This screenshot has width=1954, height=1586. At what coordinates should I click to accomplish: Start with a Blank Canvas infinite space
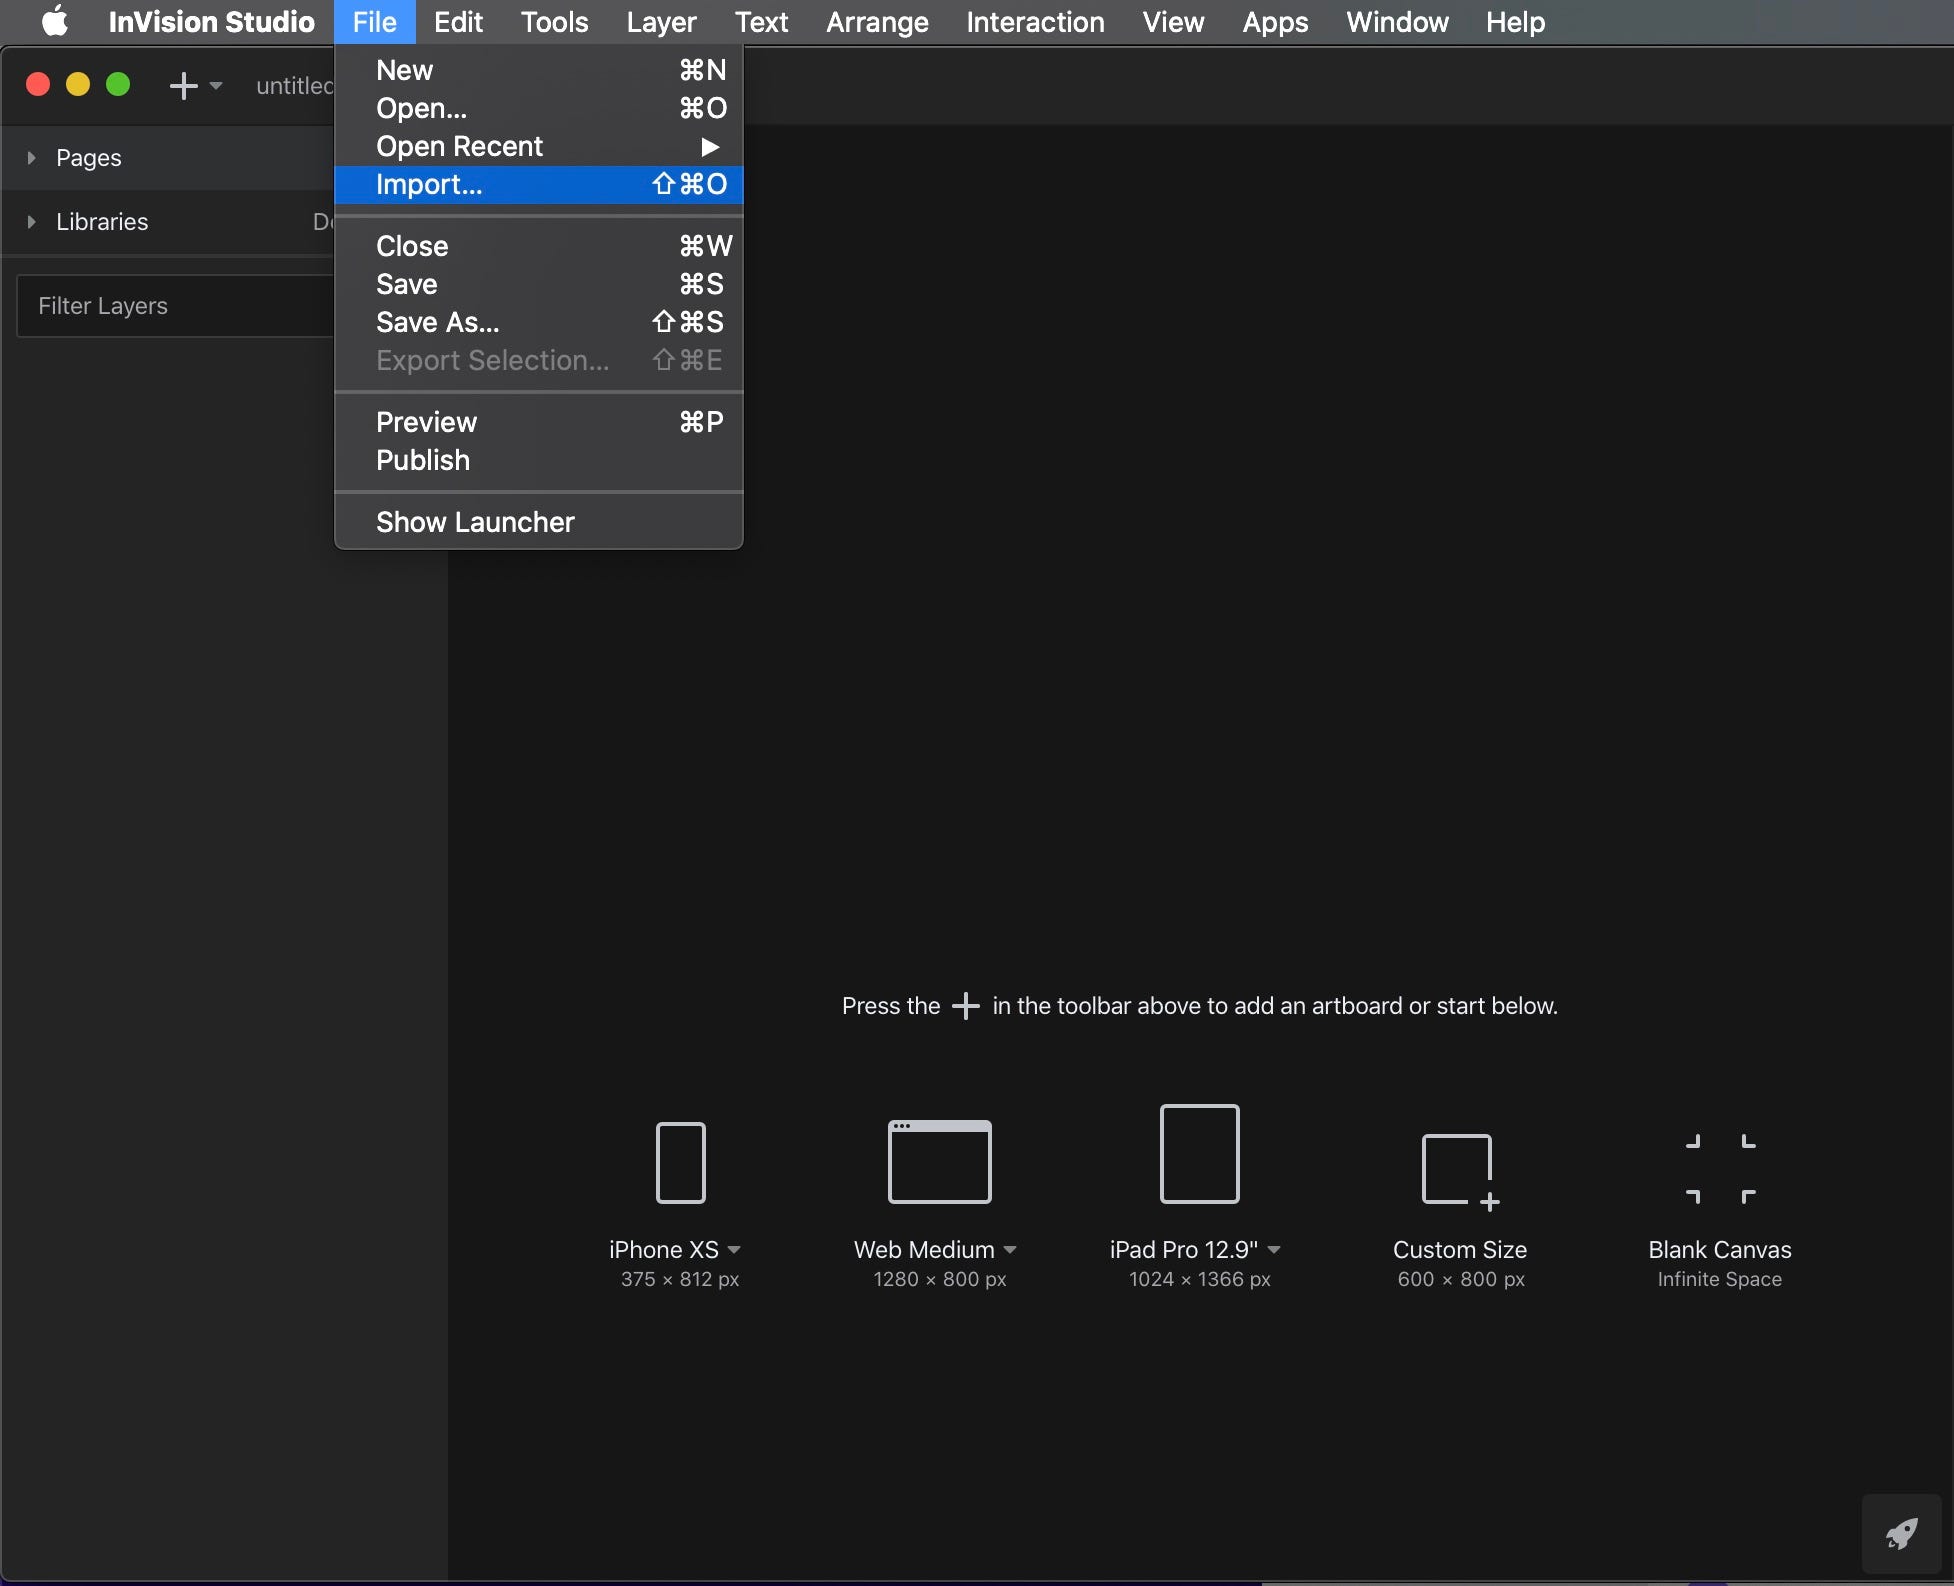coord(1719,1170)
